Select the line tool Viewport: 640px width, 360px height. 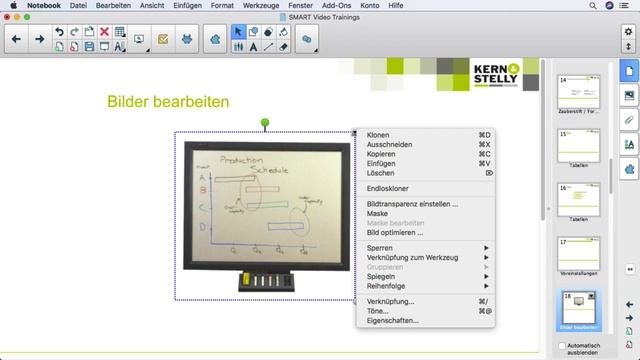pos(268,47)
